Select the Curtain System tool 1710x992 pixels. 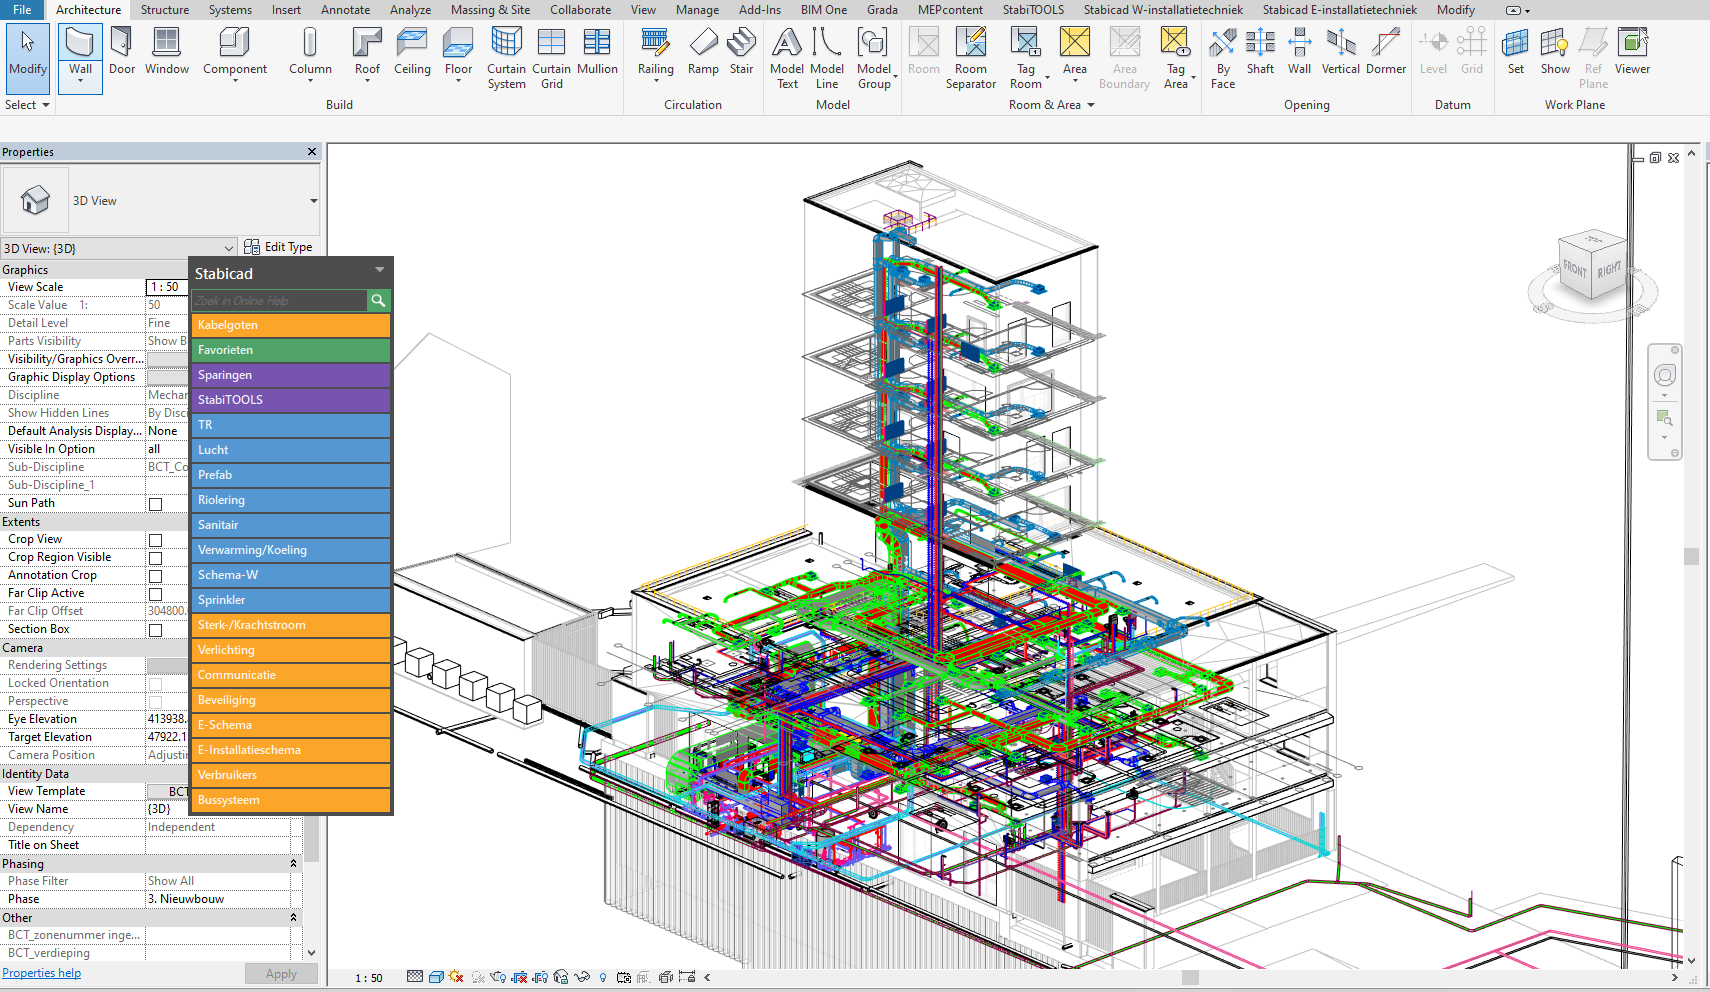506,58
